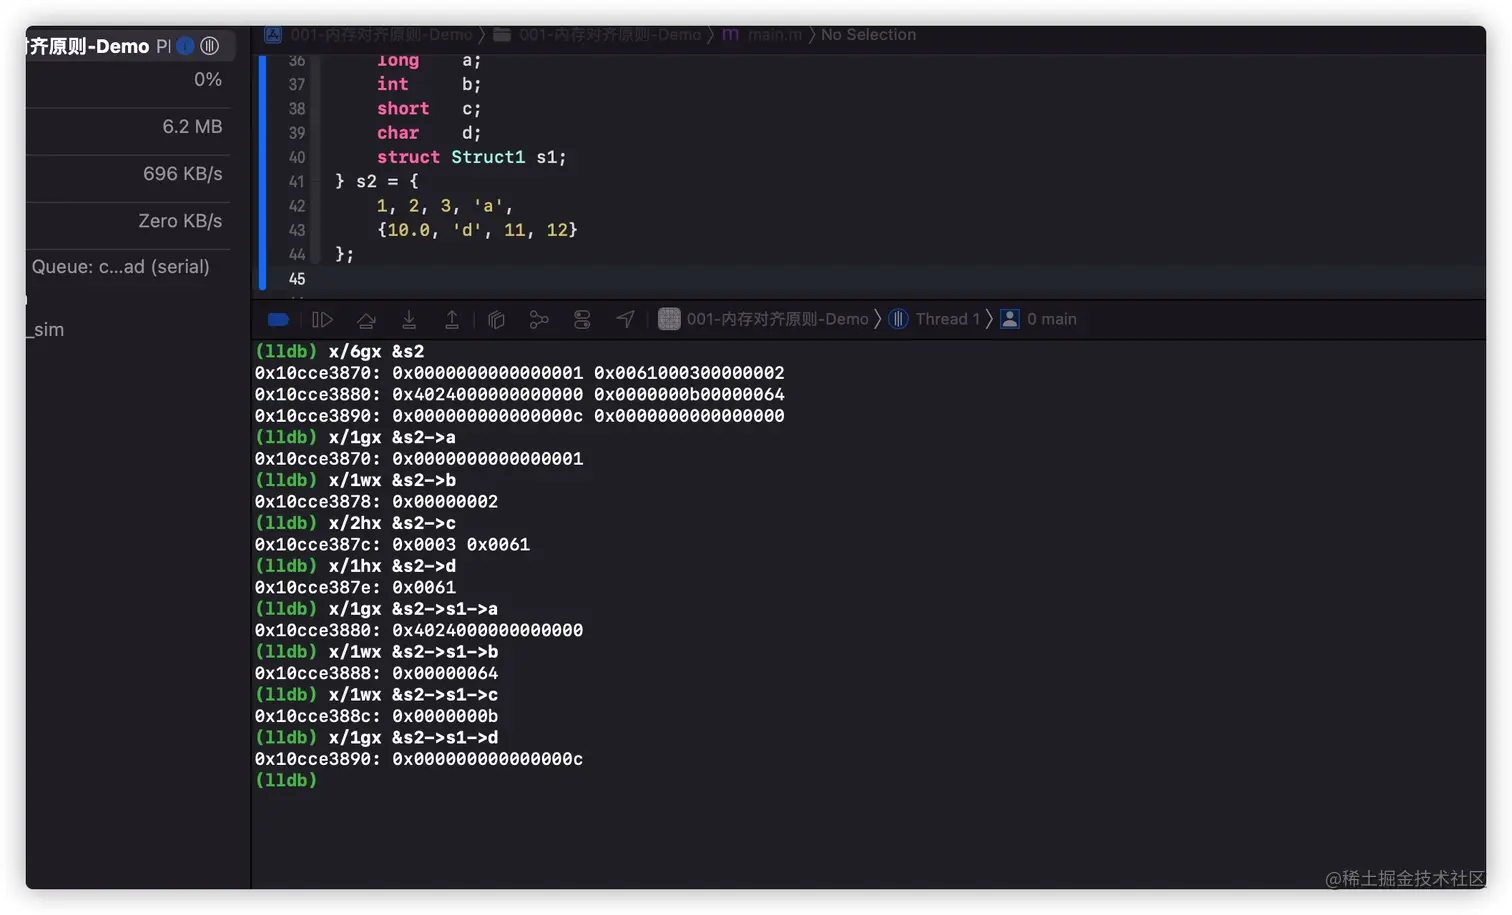Click the main frame person icon
Viewport: 1512px width, 915px height.
[x=1010, y=319]
